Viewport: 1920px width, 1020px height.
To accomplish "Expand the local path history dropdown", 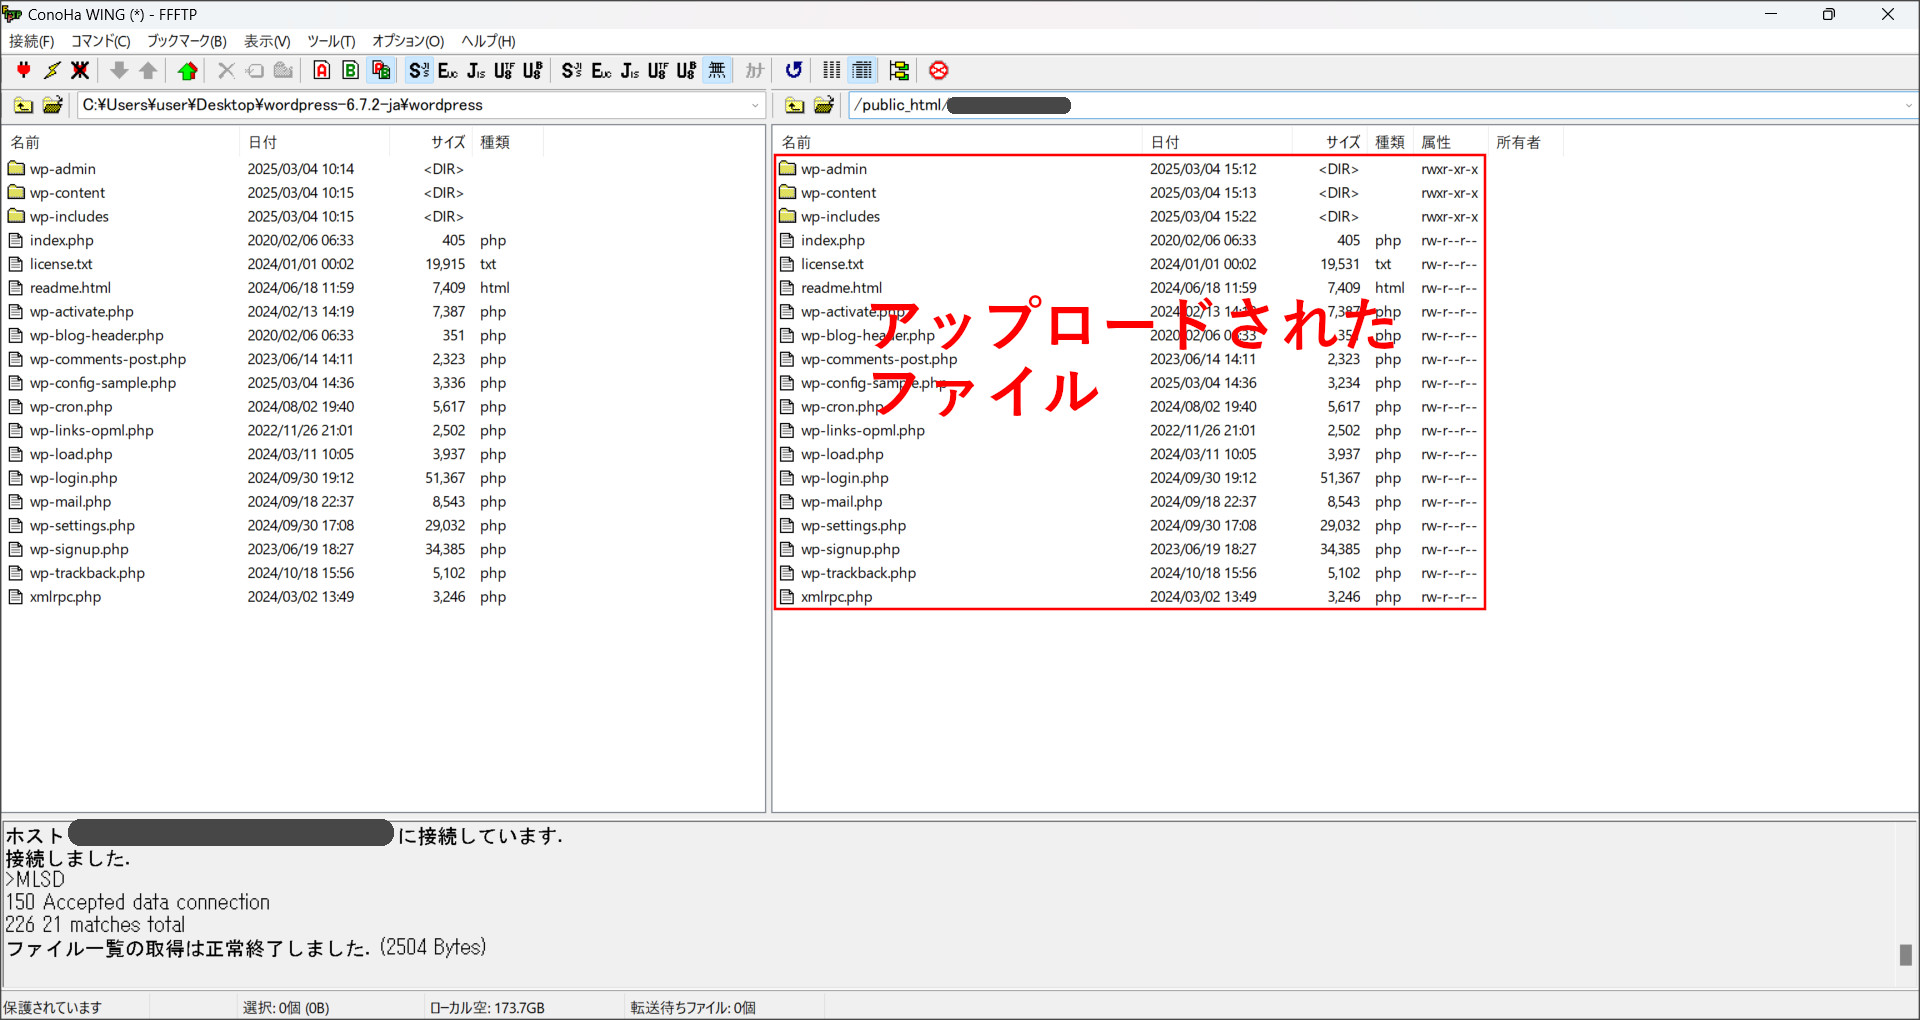I will point(755,105).
